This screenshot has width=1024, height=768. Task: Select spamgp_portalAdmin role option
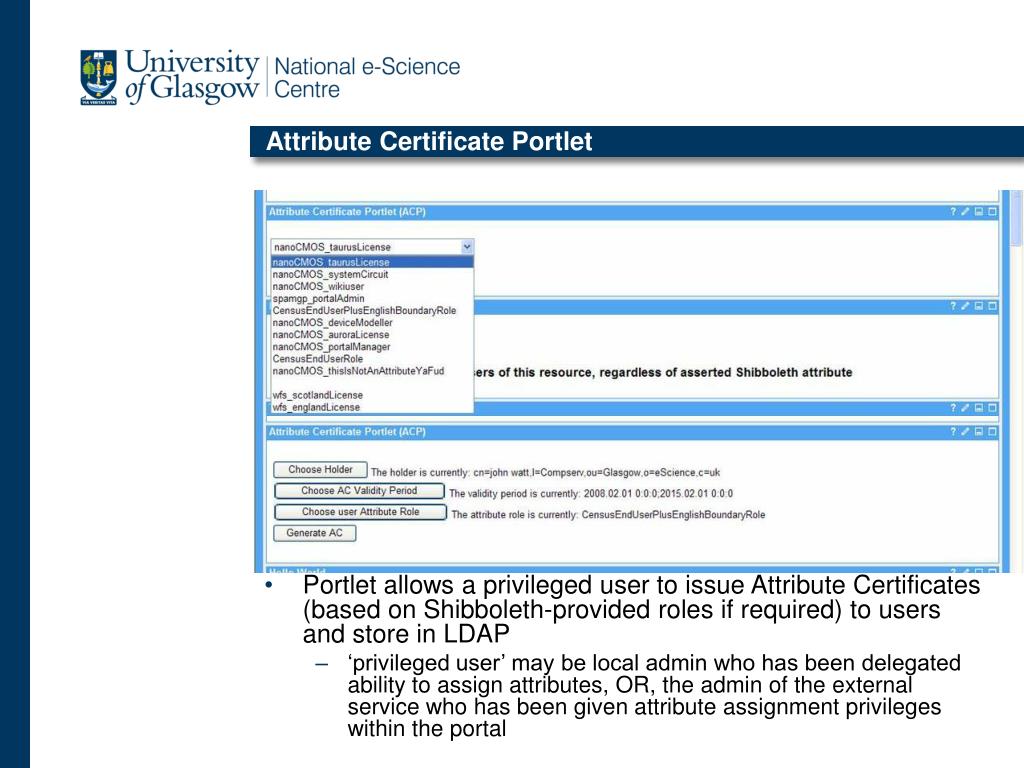[x=372, y=298]
